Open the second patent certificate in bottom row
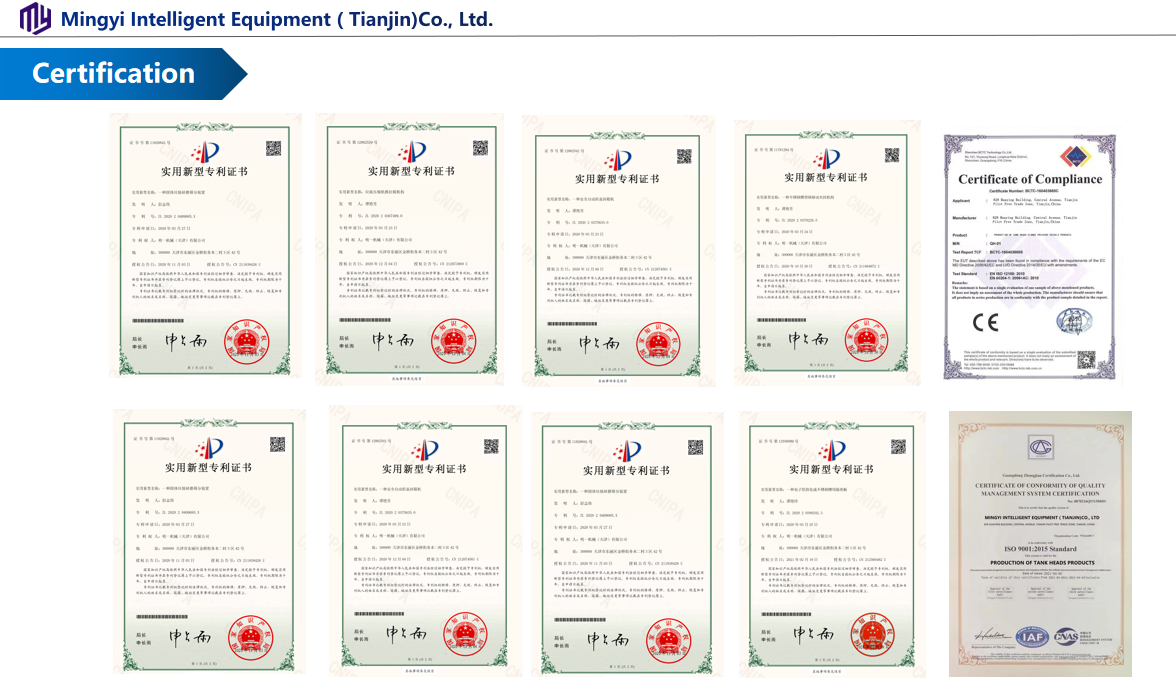This screenshot has width=1176, height=699. point(424,542)
